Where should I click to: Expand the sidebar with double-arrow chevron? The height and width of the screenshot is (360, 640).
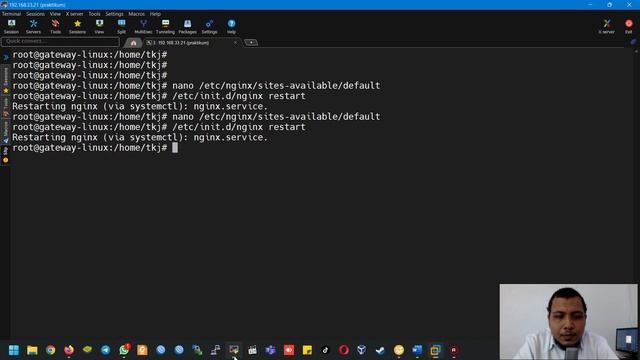coord(6,57)
